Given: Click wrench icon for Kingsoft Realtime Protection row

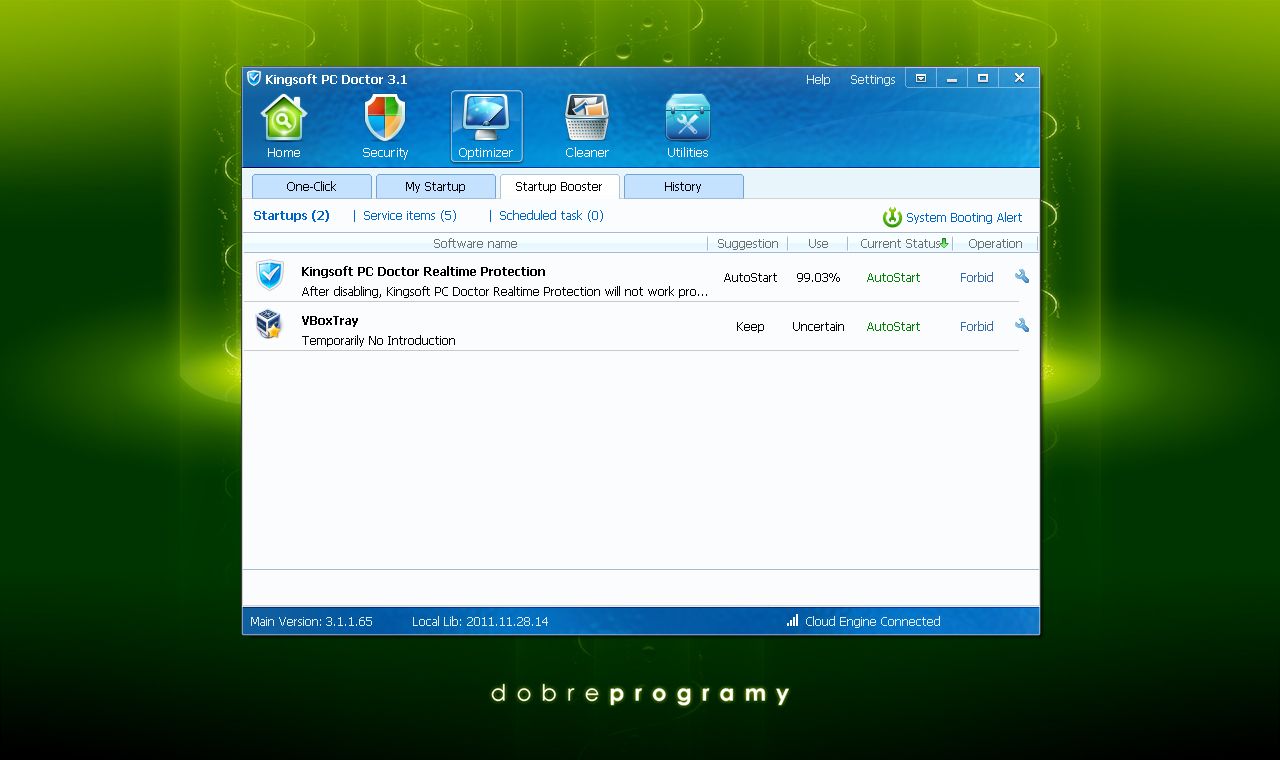Looking at the screenshot, I should point(1022,276).
